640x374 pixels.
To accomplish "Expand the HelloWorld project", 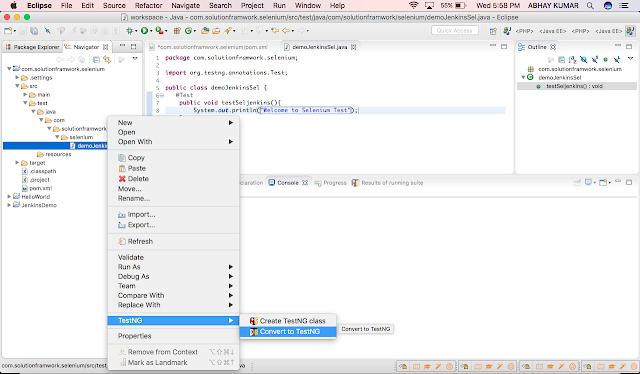I will (x=9, y=197).
